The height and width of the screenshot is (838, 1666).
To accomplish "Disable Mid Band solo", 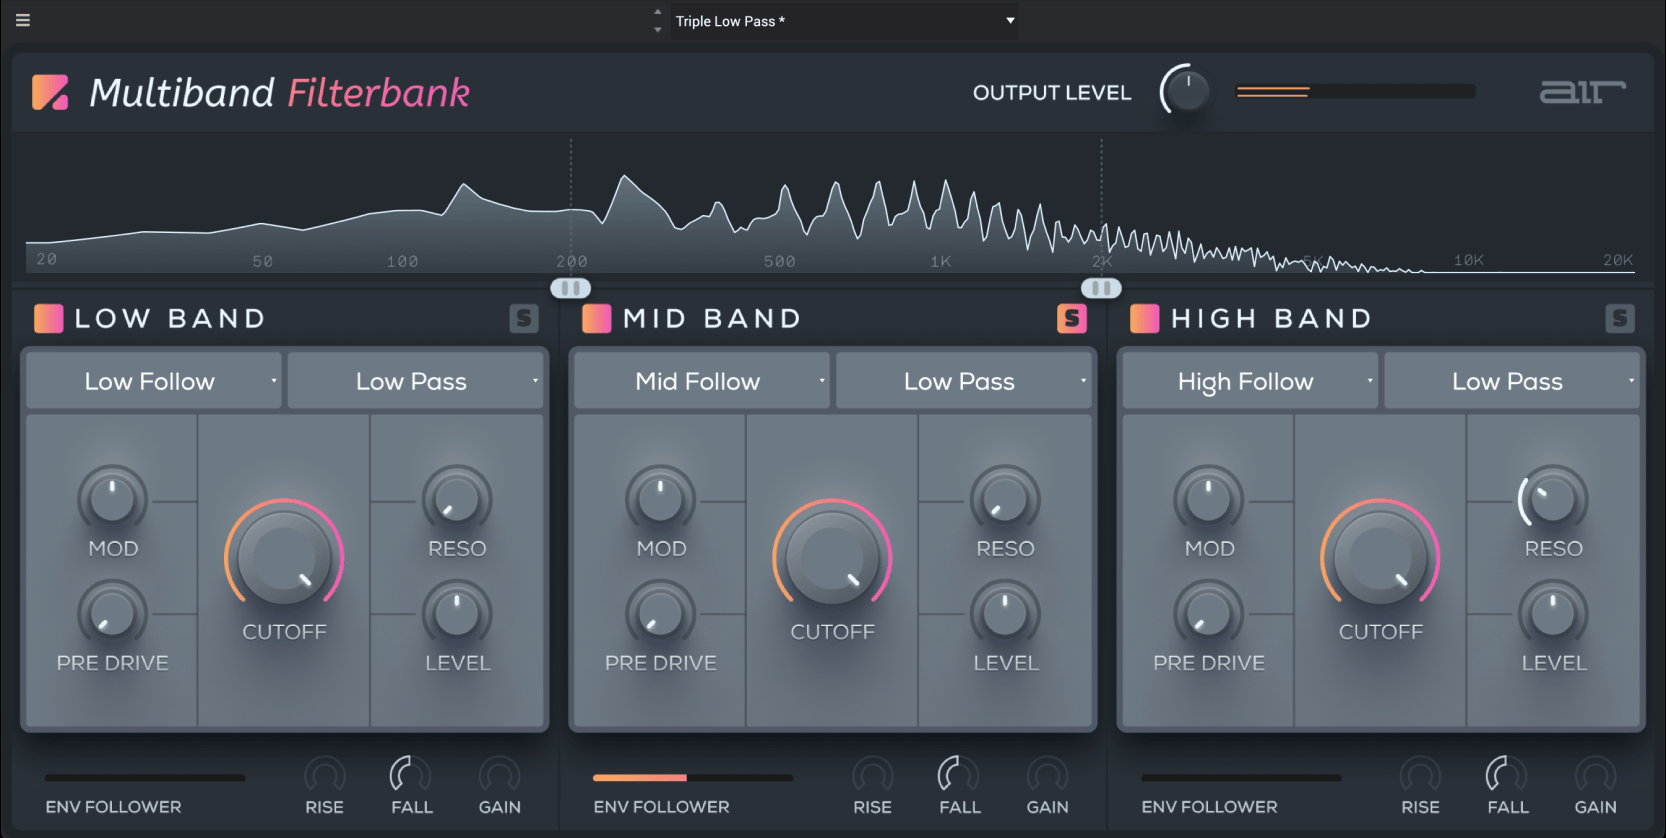I will pos(1072,318).
